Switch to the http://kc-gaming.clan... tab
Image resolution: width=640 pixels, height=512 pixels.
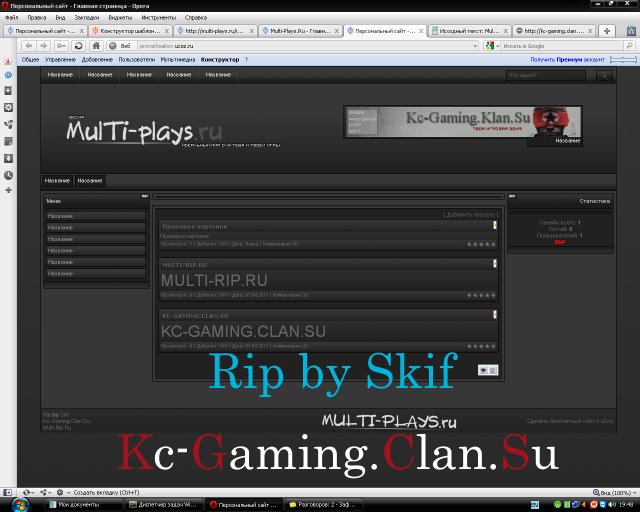tap(554, 31)
